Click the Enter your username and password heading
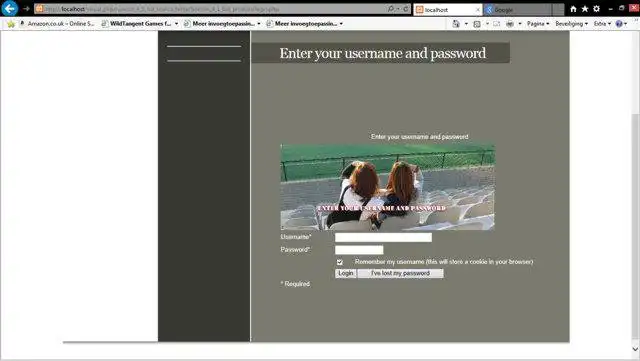 coord(382,53)
